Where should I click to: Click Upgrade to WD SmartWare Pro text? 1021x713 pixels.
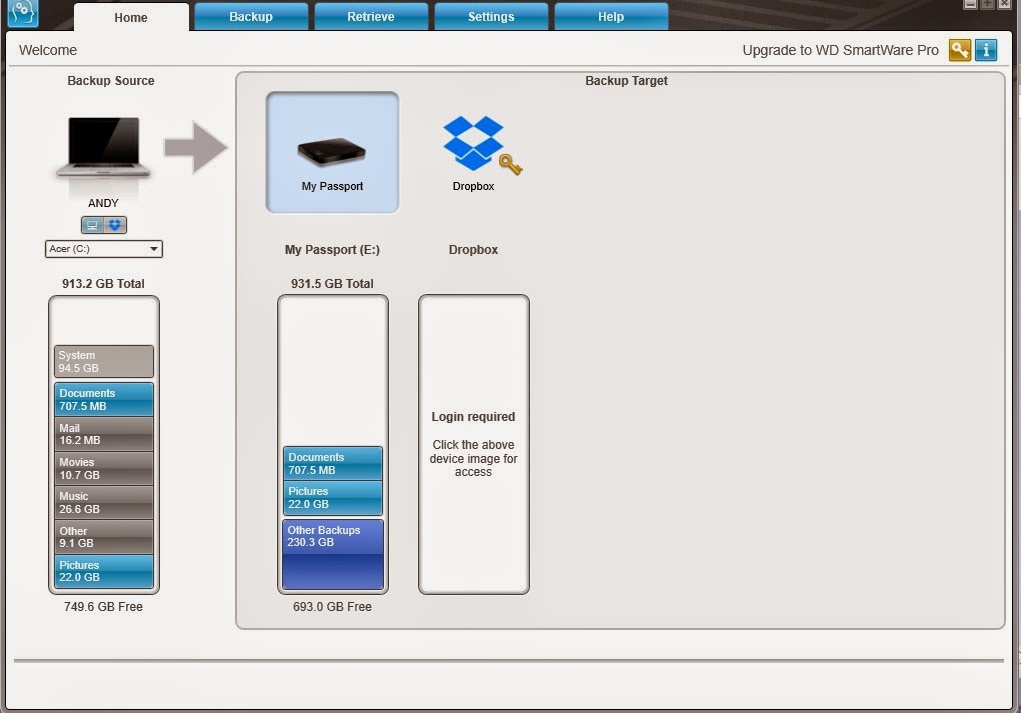pos(840,50)
